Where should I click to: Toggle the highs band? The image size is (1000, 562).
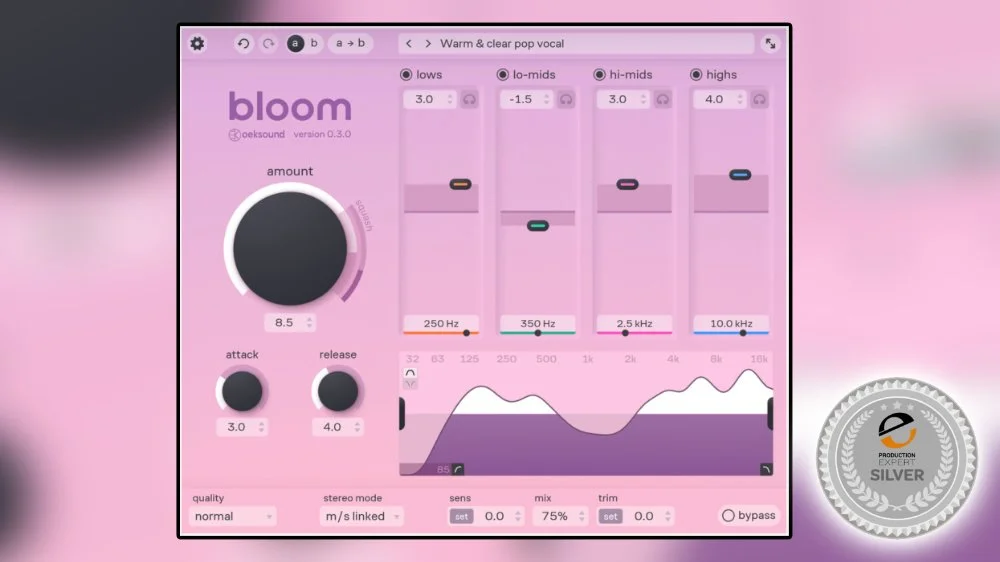[696, 75]
